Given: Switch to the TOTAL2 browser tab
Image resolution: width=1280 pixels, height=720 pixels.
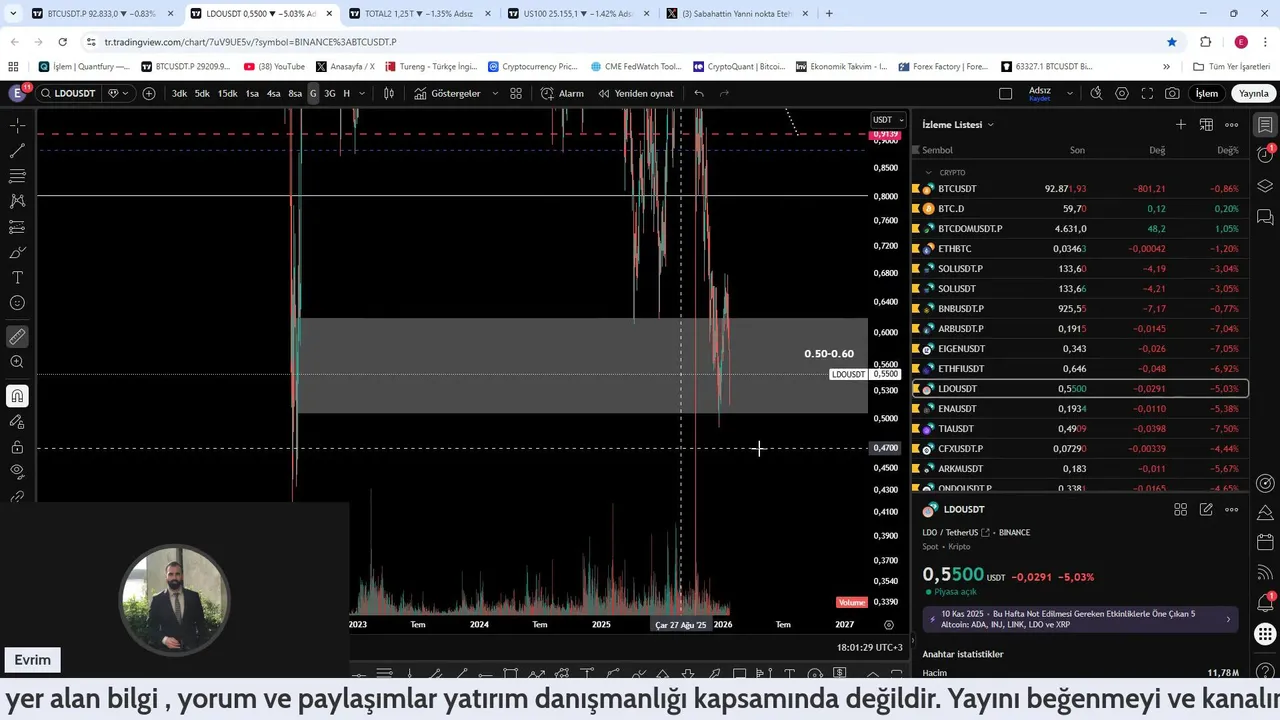Looking at the screenshot, I should click(x=418, y=14).
